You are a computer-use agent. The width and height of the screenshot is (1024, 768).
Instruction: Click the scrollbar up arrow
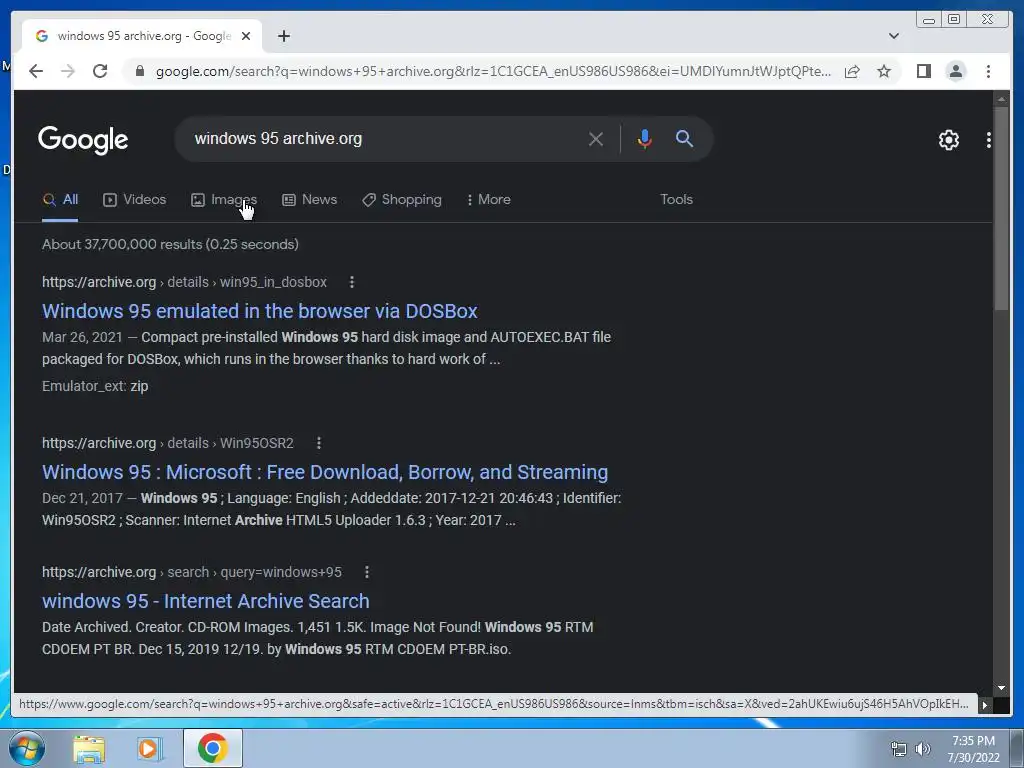(x=1001, y=99)
